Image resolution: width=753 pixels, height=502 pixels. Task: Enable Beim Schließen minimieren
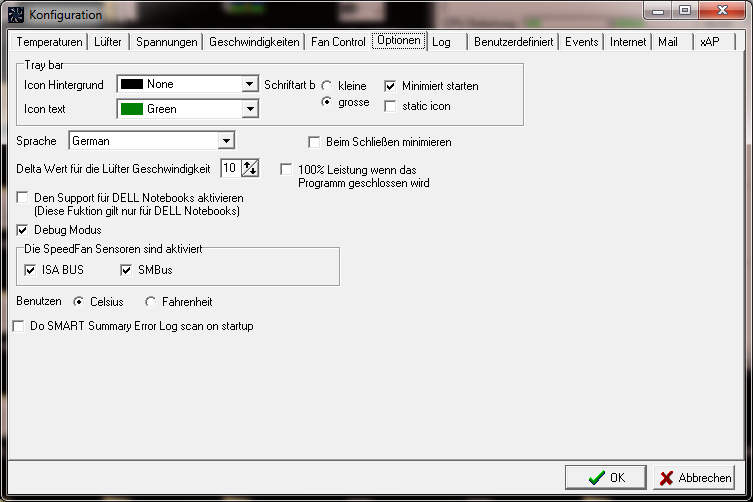click(x=315, y=142)
